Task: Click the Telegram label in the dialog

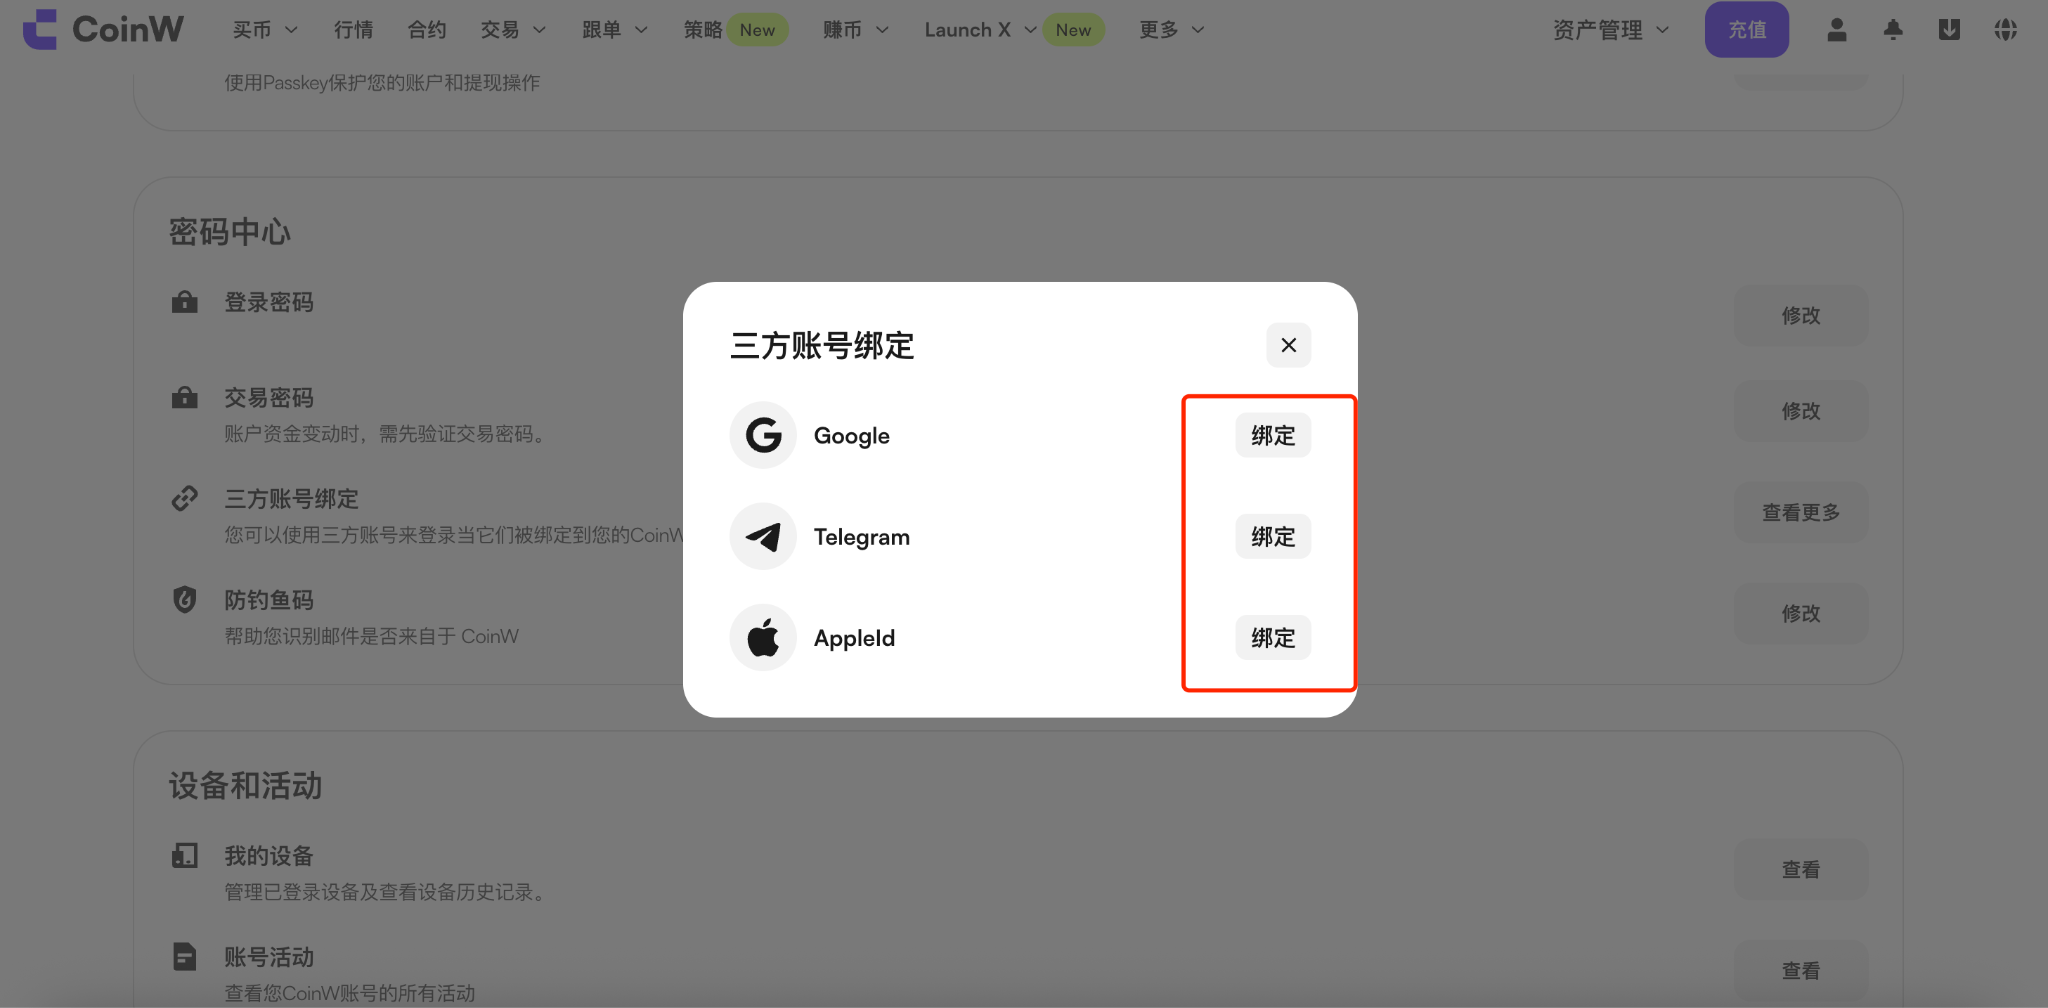Action: coord(862,537)
